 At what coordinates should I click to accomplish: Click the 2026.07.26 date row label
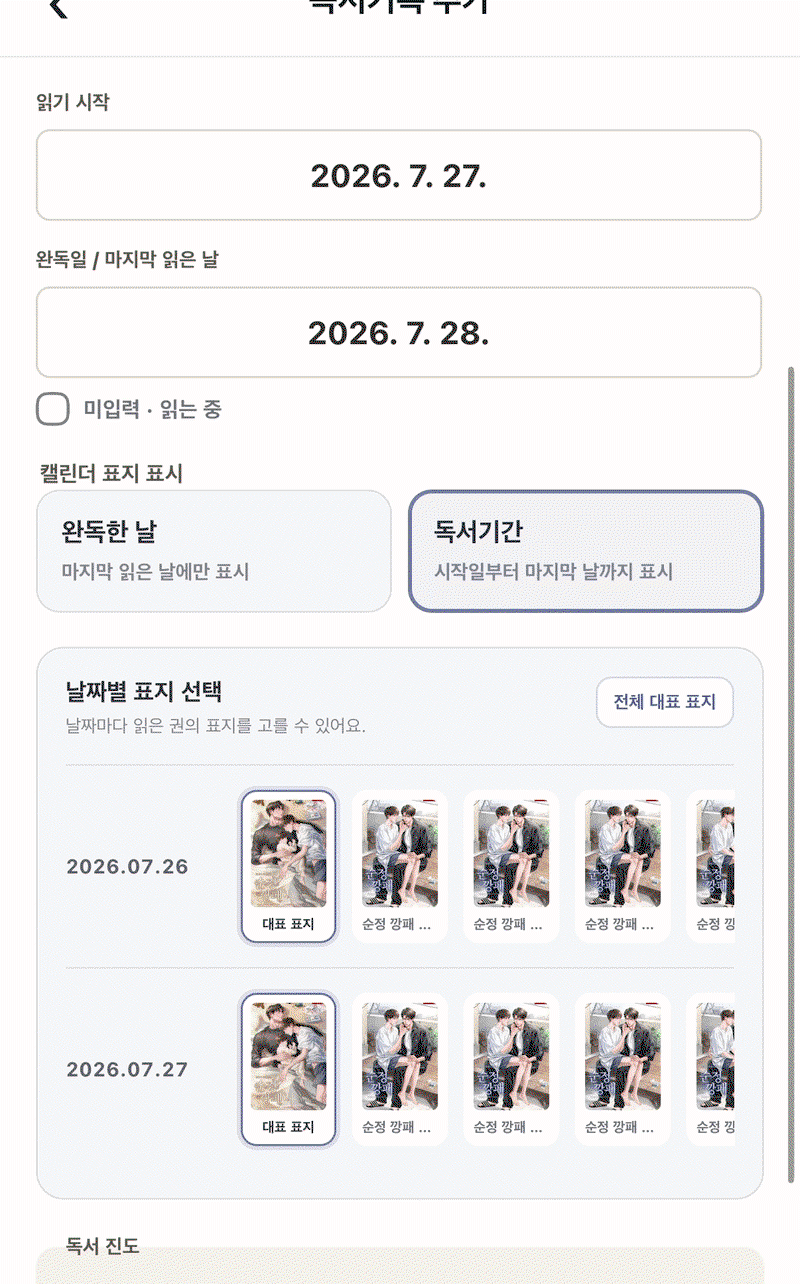127,866
